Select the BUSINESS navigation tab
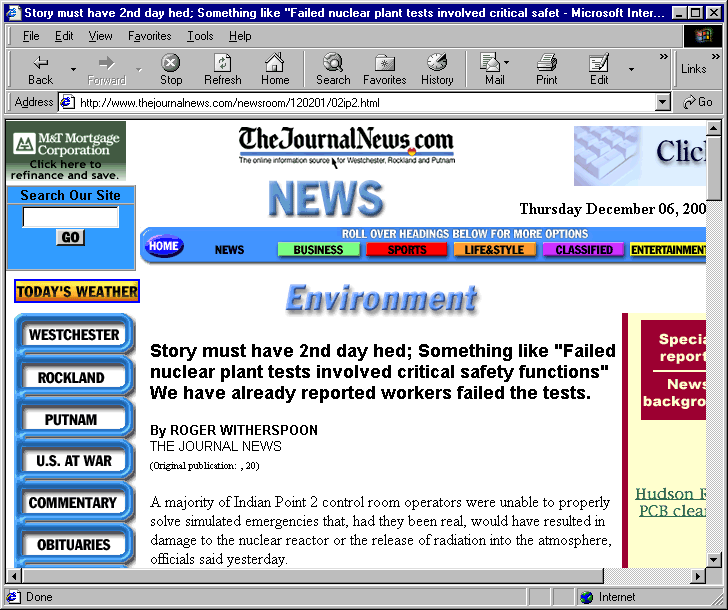The height and width of the screenshot is (610, 728). 318,250
